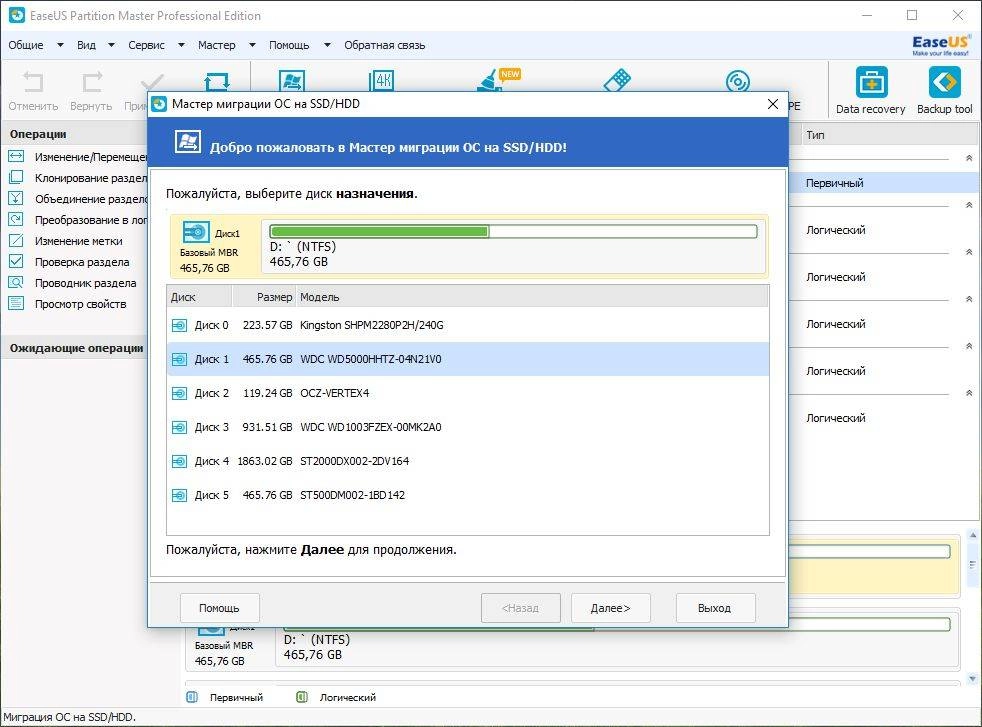Viewport: 982px width, 727px height.
Task: Select the Первичный row in partition list
Action: tap(884, 183)
